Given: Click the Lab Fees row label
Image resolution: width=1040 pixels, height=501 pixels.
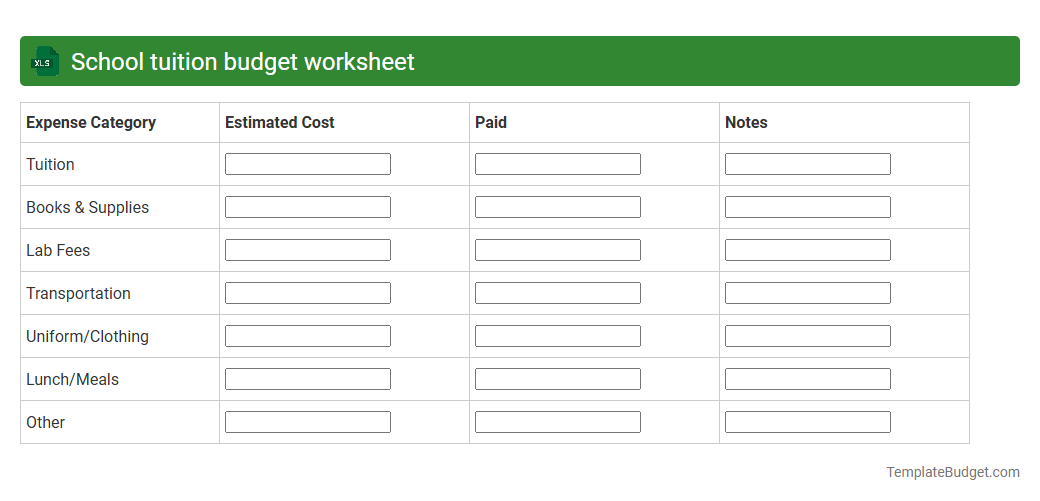Looking at the screenshot, I should 58,250.
